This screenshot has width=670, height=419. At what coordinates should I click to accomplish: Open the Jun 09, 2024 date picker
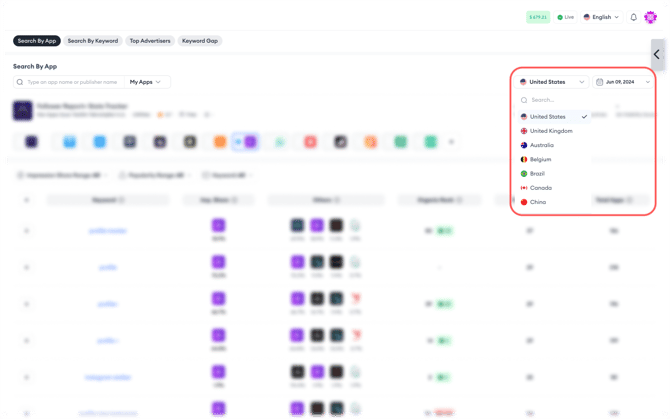[x=622, y=82]
